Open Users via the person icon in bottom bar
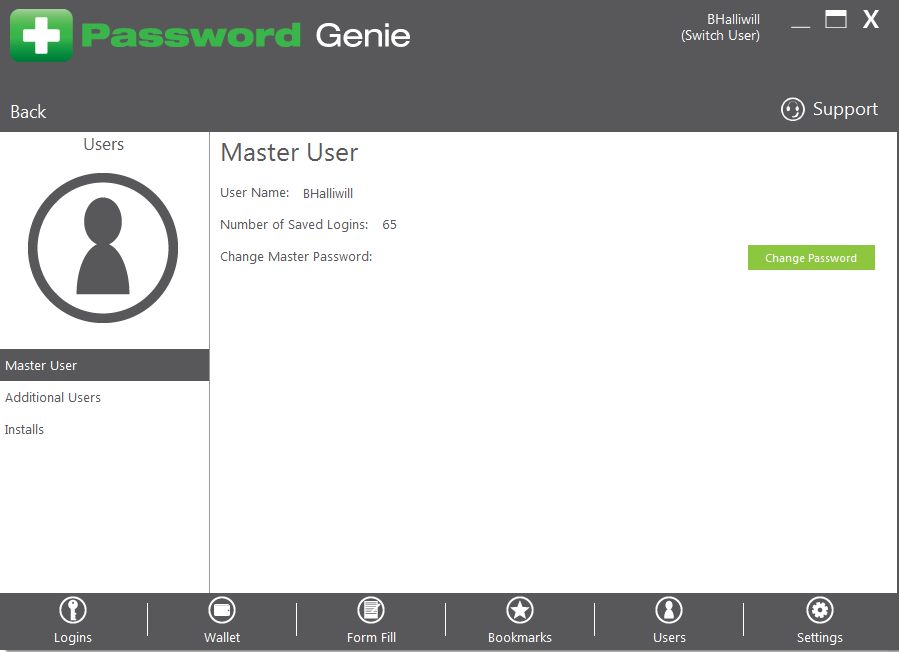899x652 pixels. (x=669, y=610)
